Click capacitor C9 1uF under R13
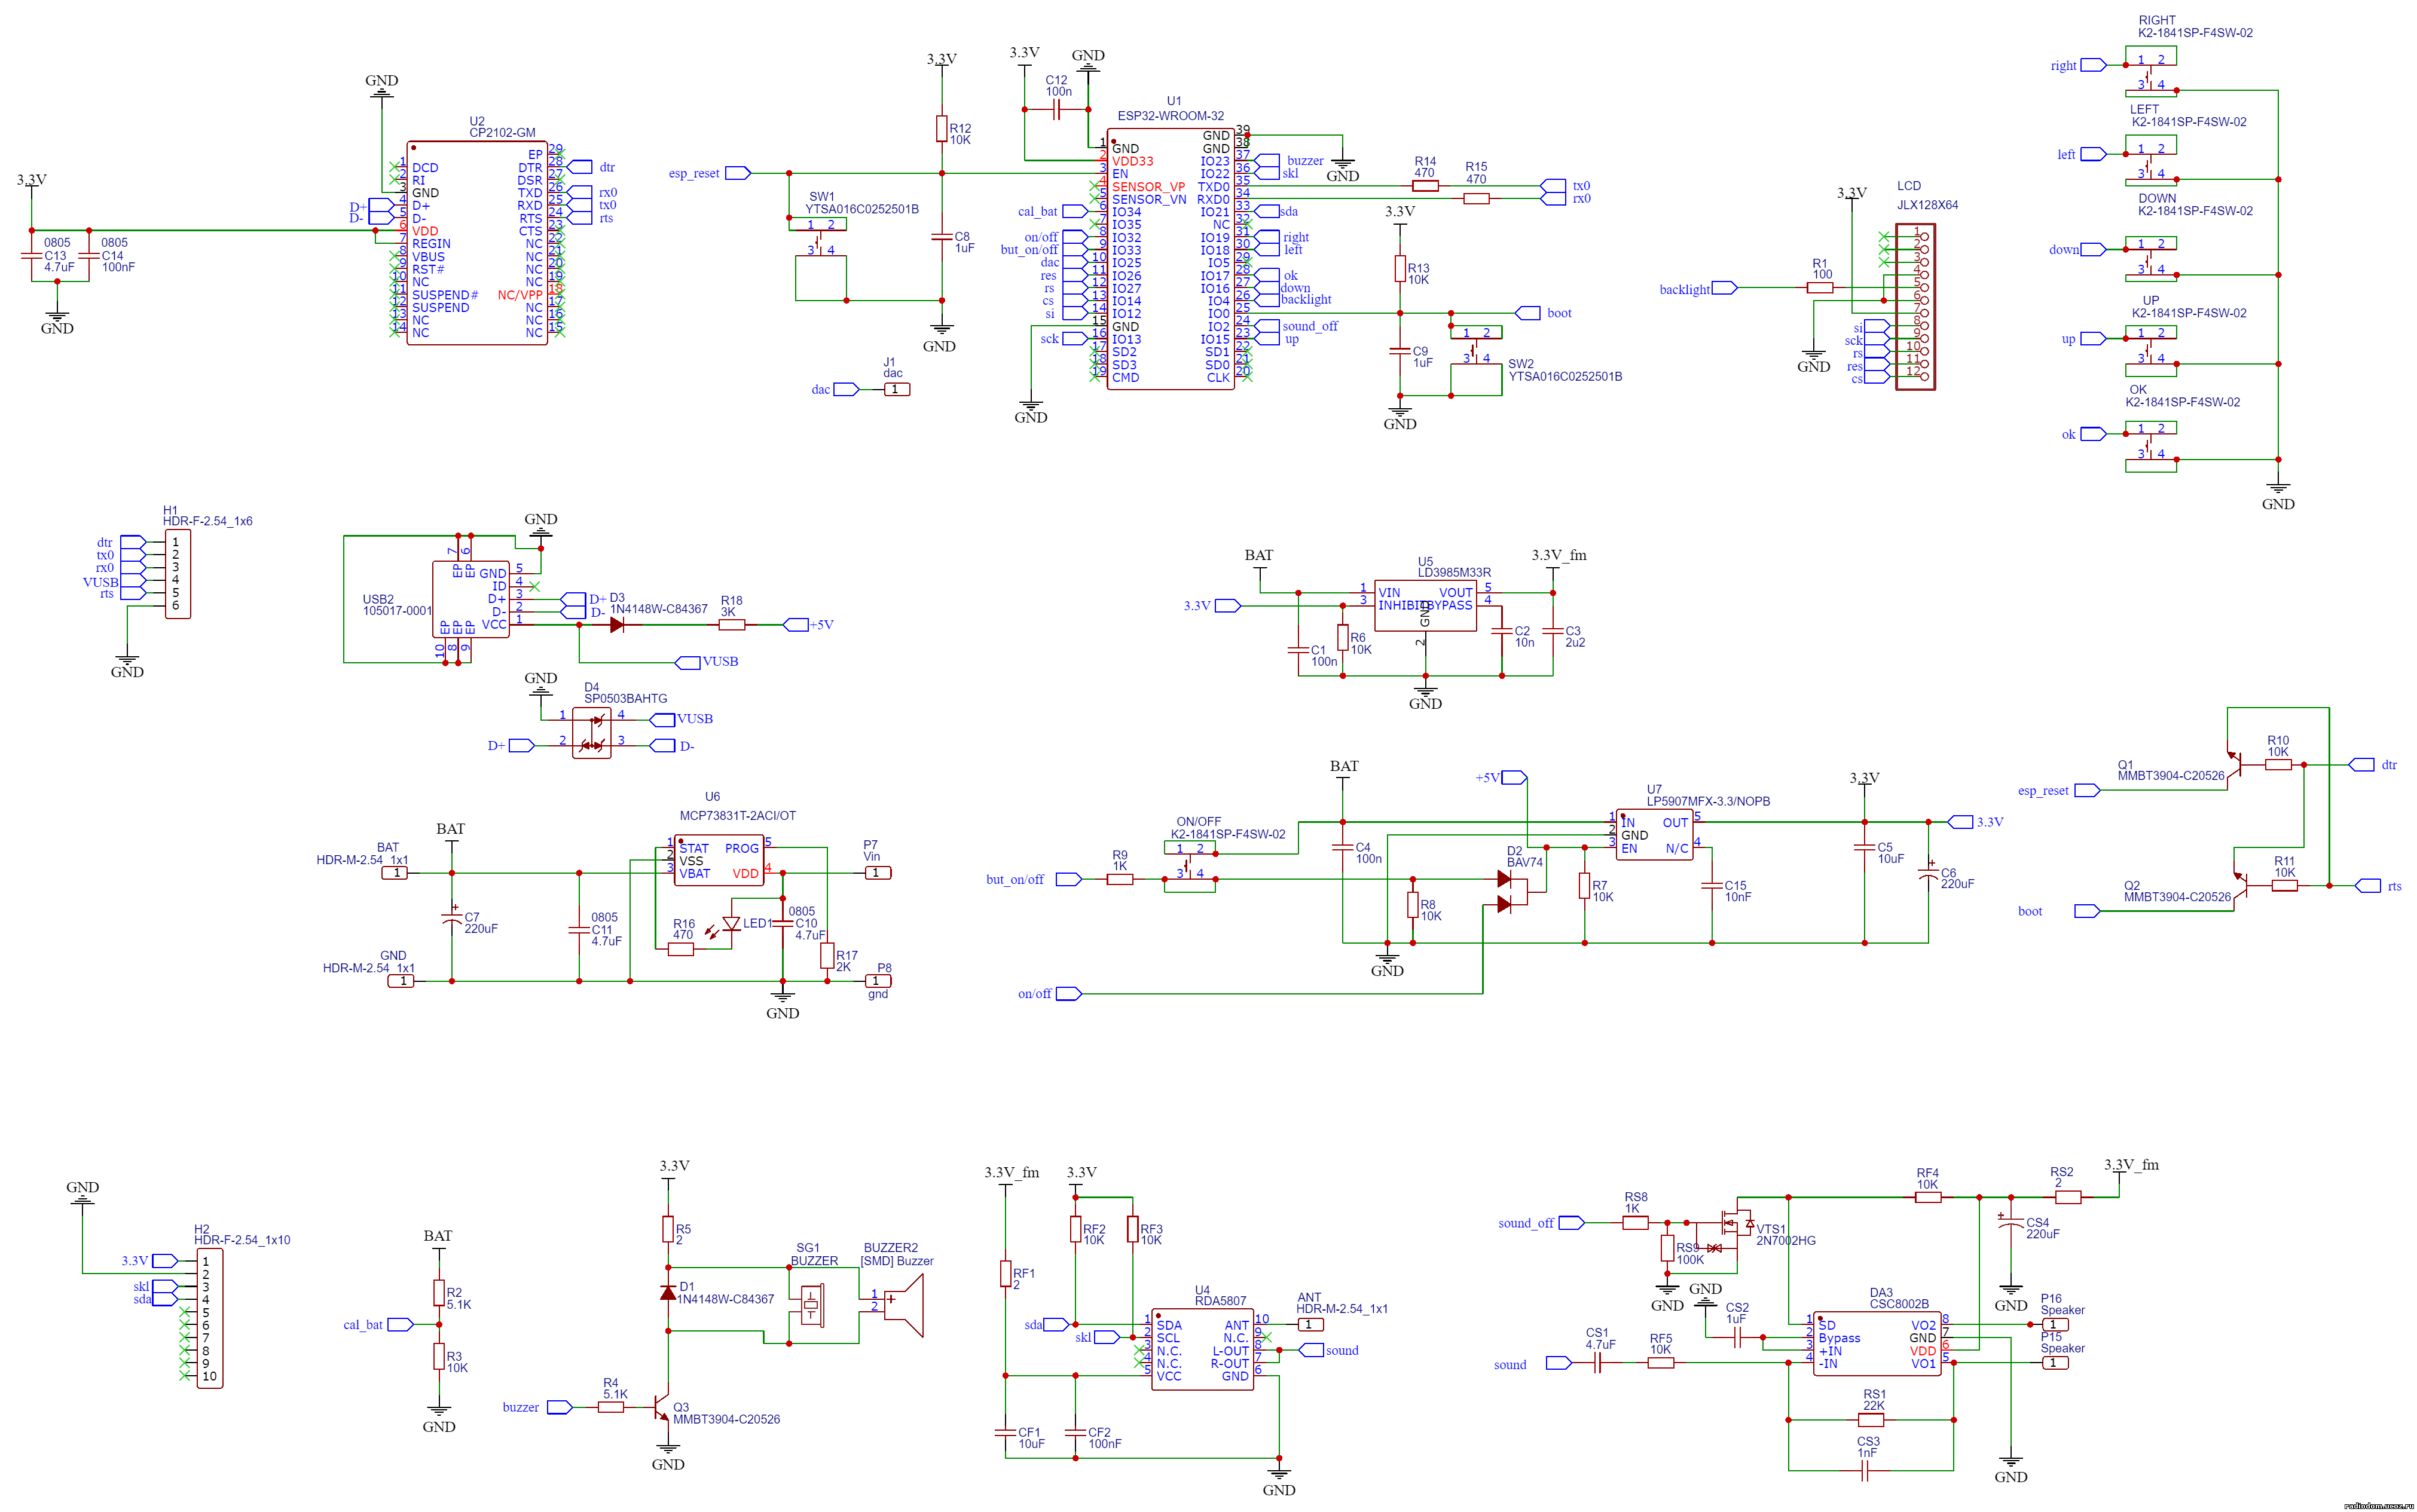2417x1512 pixels. tap(1399, 351)
